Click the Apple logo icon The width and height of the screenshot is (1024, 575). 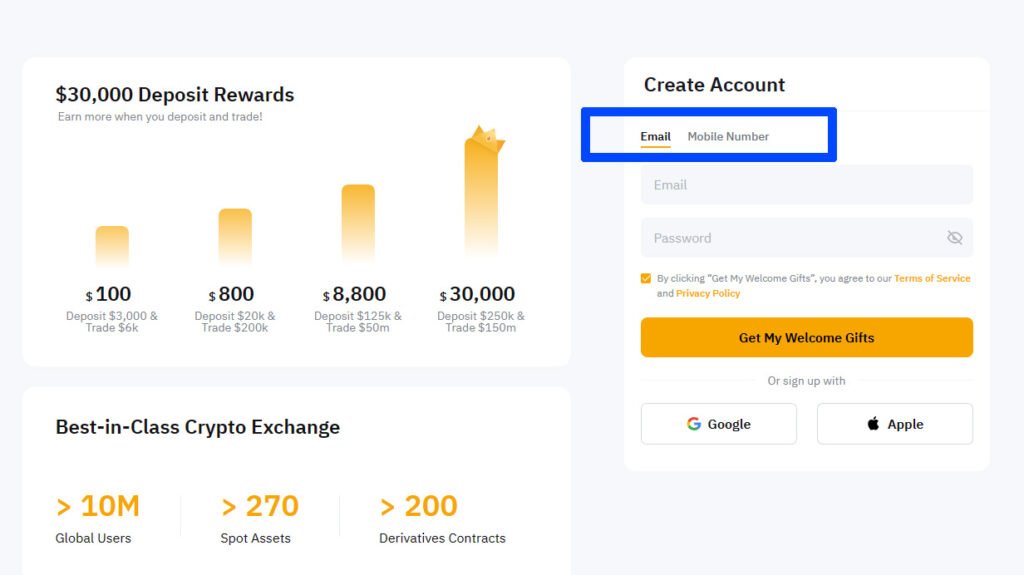tap(873, 423)
